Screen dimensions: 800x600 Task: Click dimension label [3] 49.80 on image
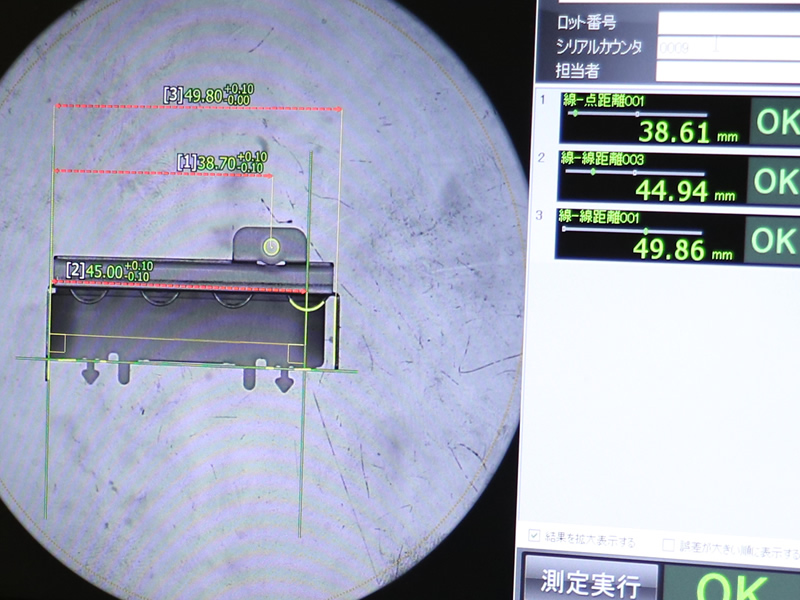click(x=208, y=95)
